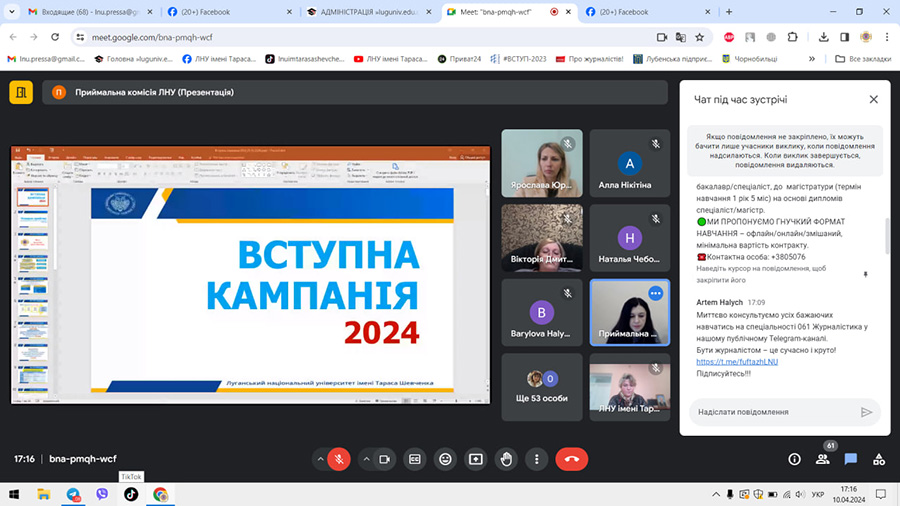Translate this page icon
The image size is (900, 506).
[681, 37]
